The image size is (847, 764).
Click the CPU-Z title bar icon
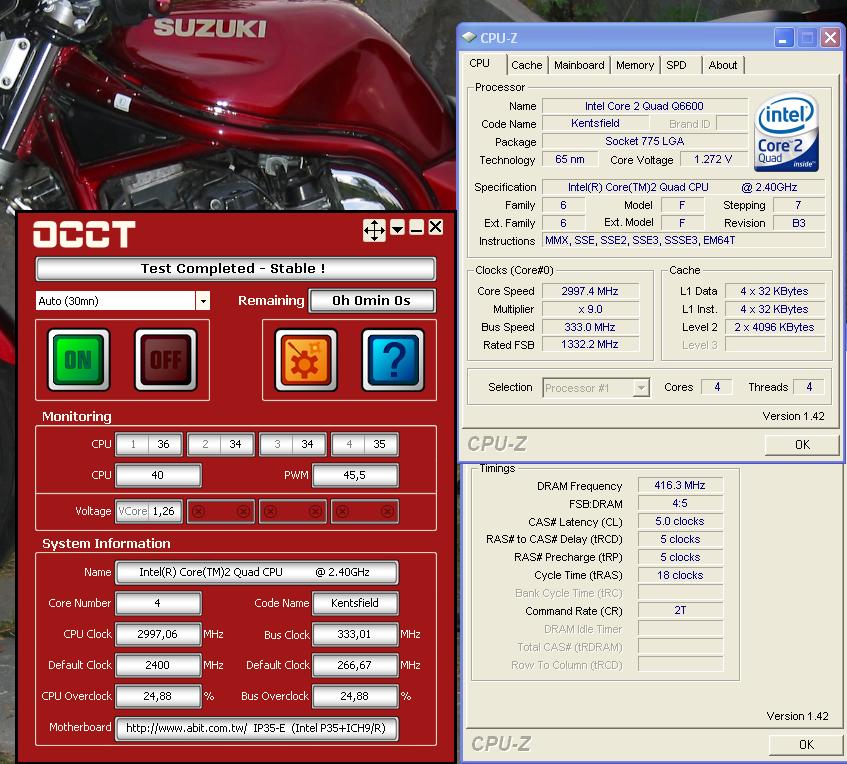(x=469, y=37)
